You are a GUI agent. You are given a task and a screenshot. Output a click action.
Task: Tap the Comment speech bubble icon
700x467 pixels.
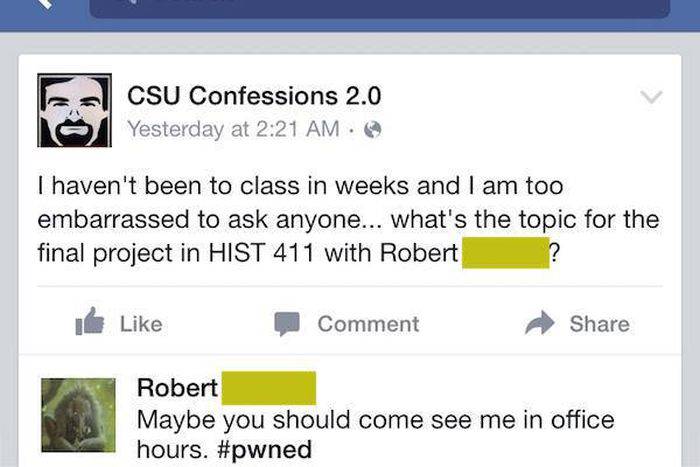(x=288, y=323)
